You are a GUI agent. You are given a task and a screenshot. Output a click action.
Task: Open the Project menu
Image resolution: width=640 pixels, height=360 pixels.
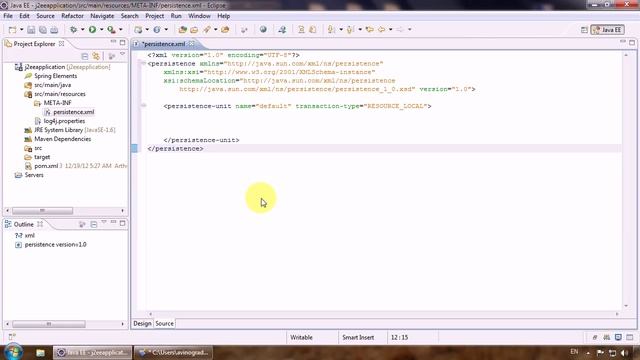pos(155,16)
